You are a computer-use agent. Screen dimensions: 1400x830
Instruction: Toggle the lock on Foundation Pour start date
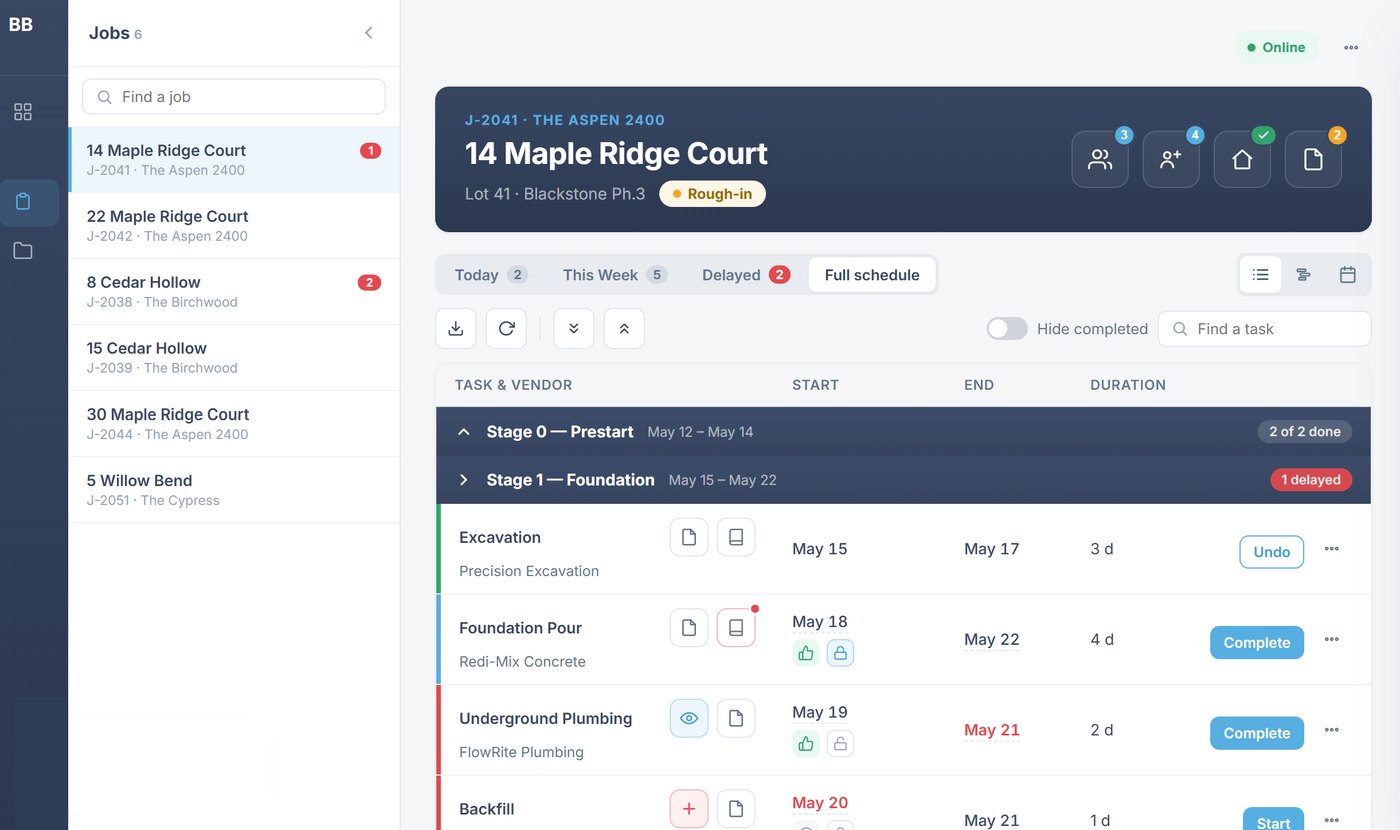point(840,653)
